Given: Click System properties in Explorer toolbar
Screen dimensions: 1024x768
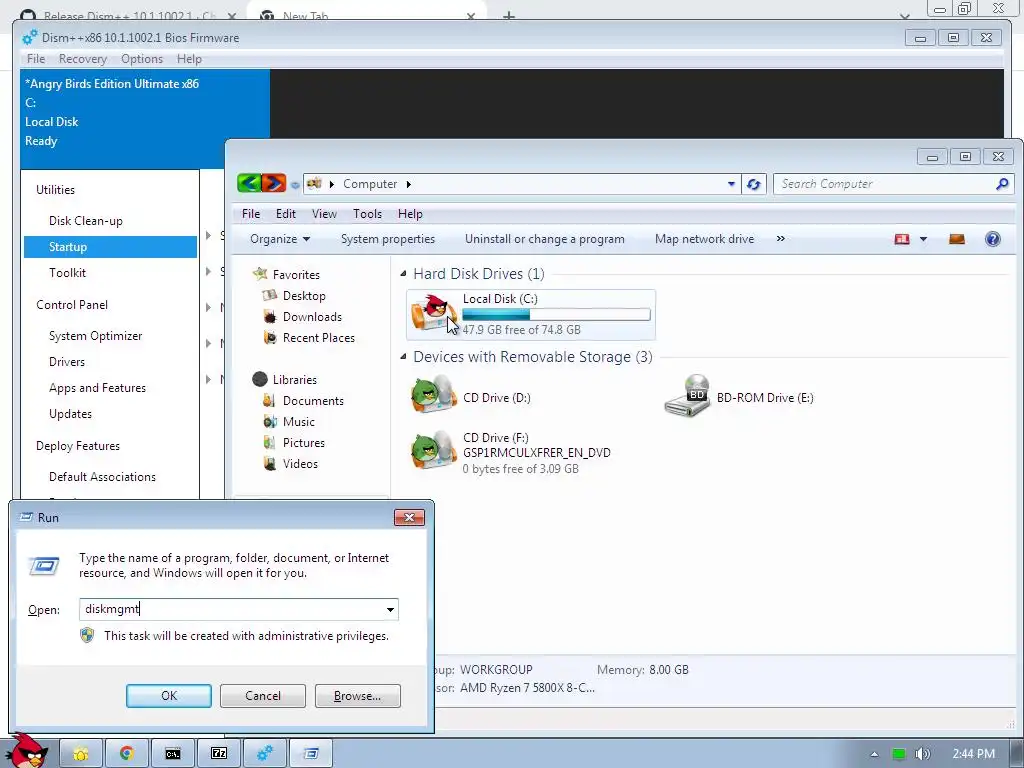Looking at the screenshot, I should (388, 239).
